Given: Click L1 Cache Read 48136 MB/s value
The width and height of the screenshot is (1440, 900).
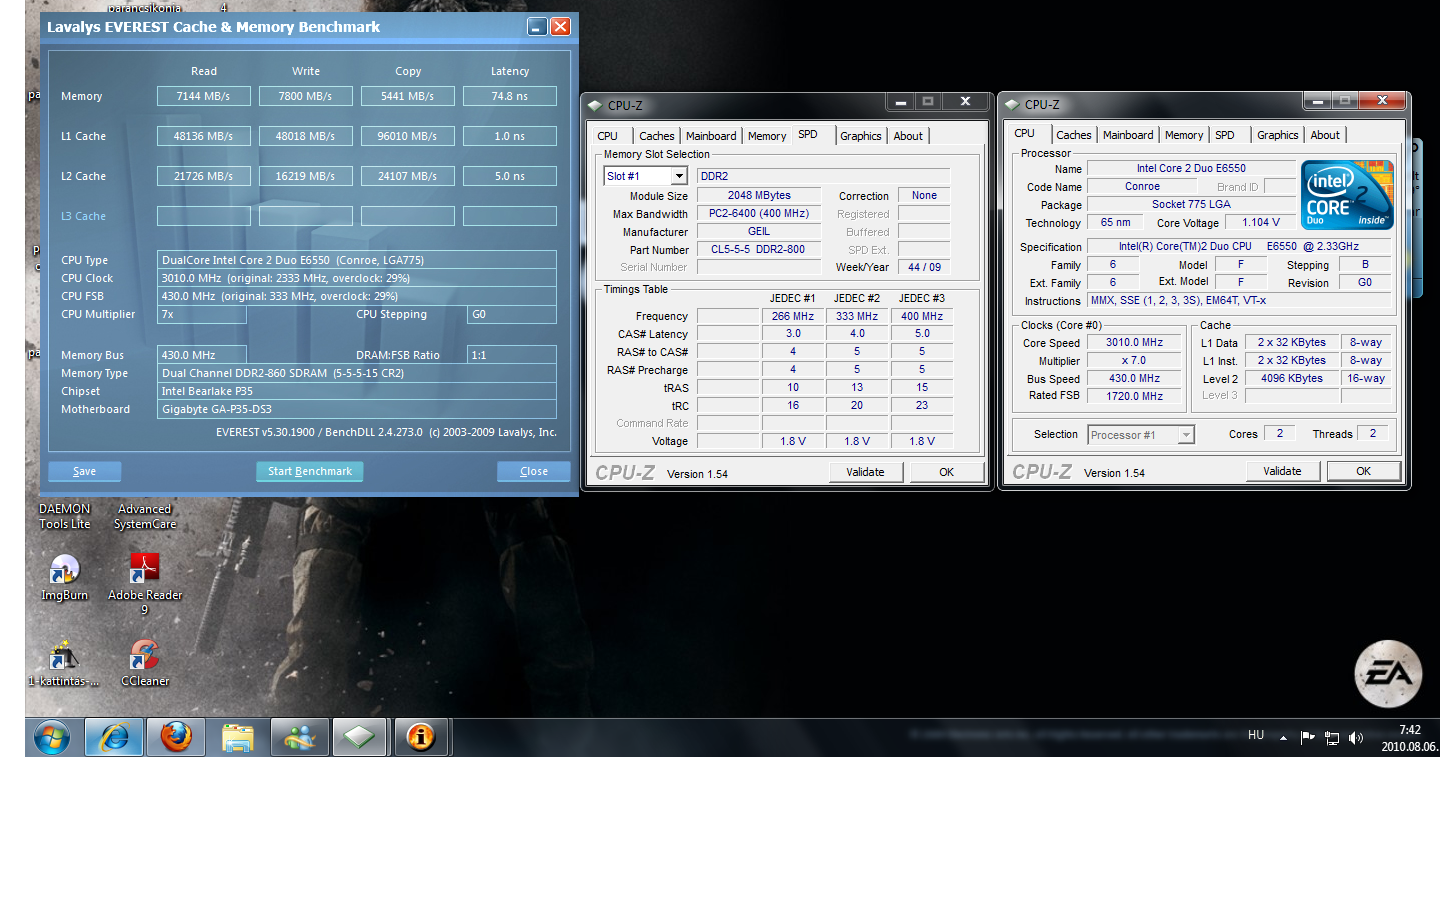Looking at the screenshot, I should pyautogui.click(x=204, y=136).
